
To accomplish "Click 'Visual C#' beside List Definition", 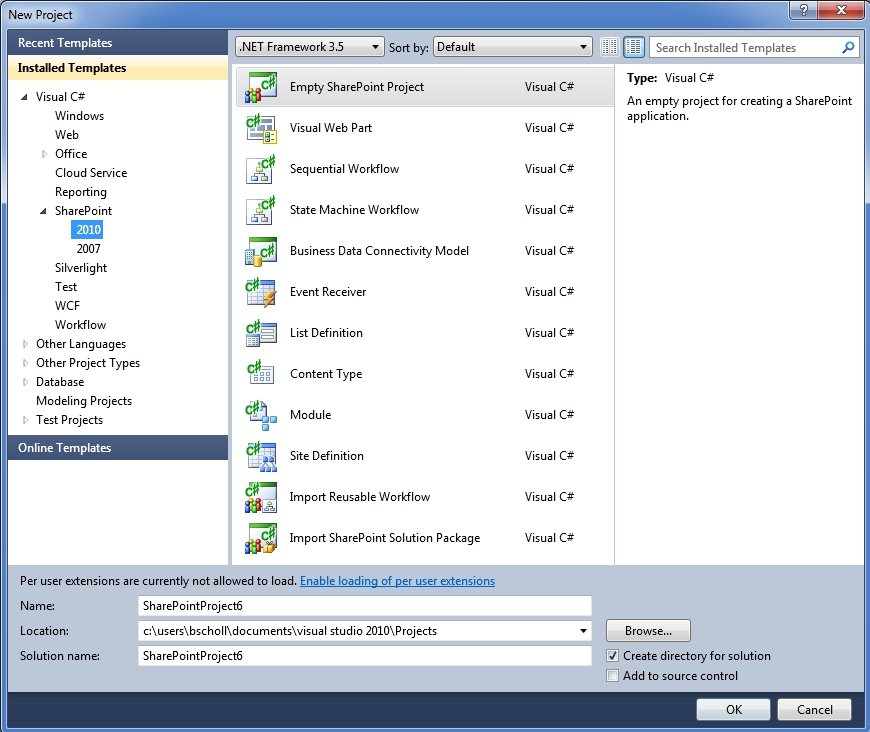I will click(x=549, y=333).
